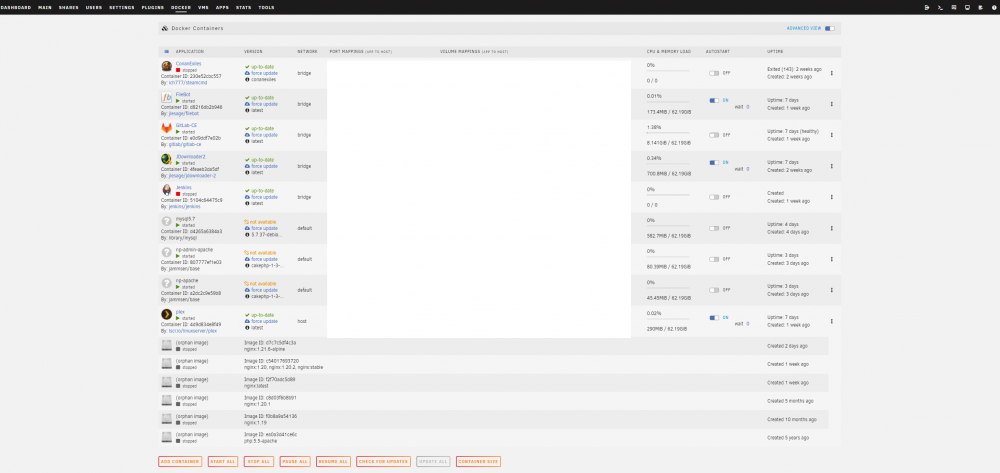Image resolution: width=1000 pixels, height=473 pixels.
Task: Click JDownloader2 autostart wait value
Action: (747, 169)
